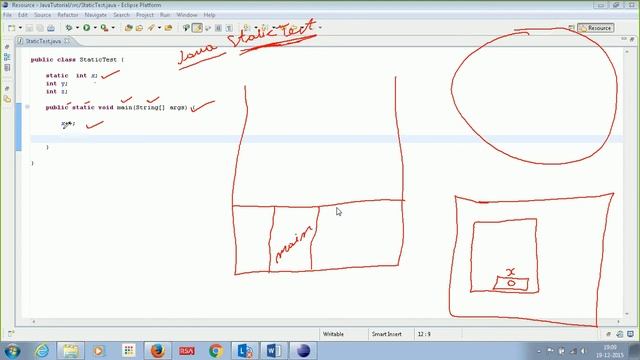The image size is (640, 360).
Task: Click the New file toolbar icon
Action: (x=11, y=28)
